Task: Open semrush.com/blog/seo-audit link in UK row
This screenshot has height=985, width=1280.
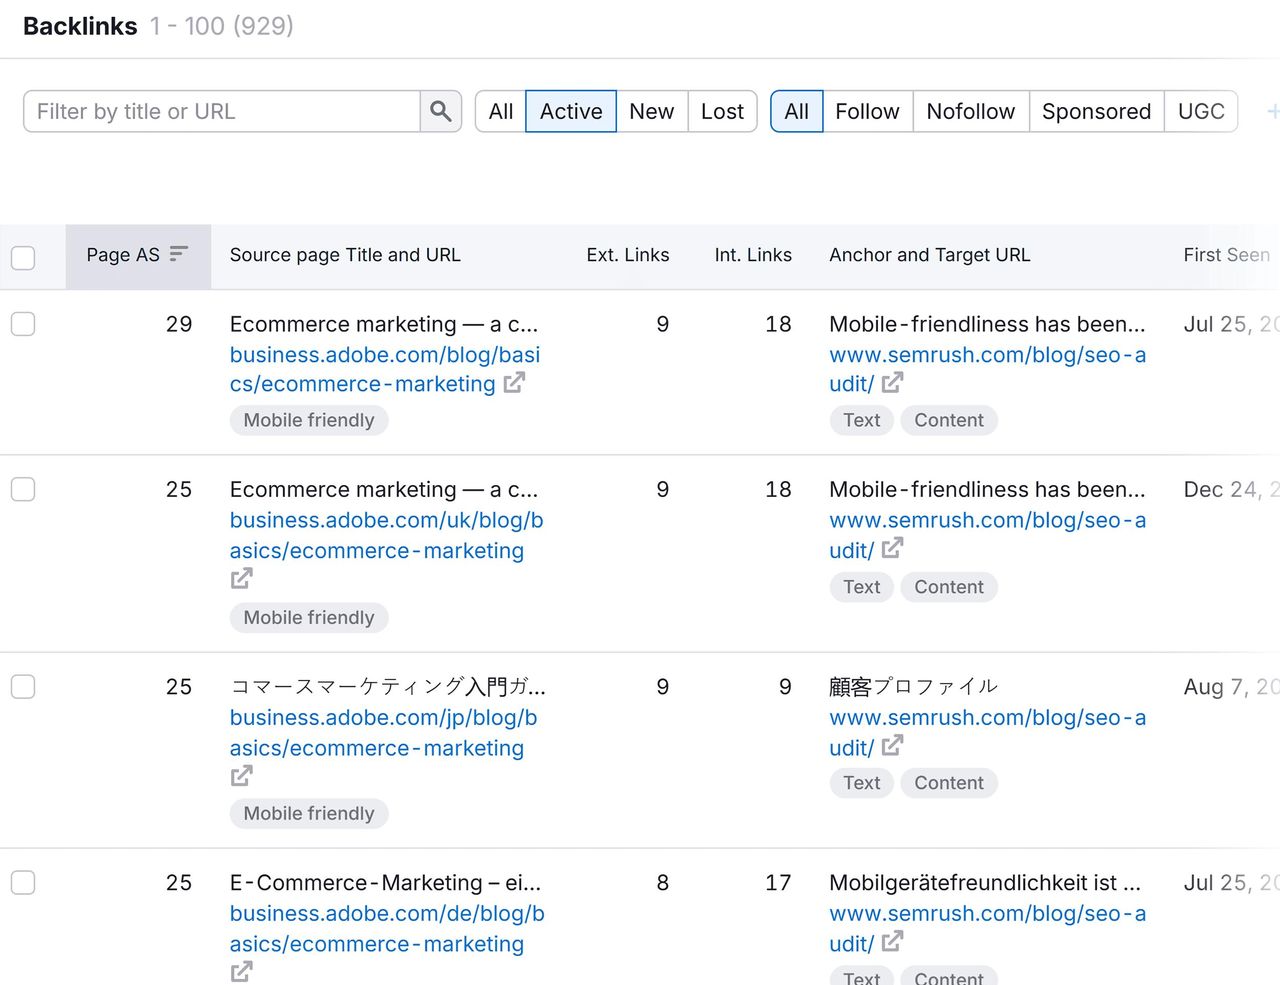Action: [988, 535]
